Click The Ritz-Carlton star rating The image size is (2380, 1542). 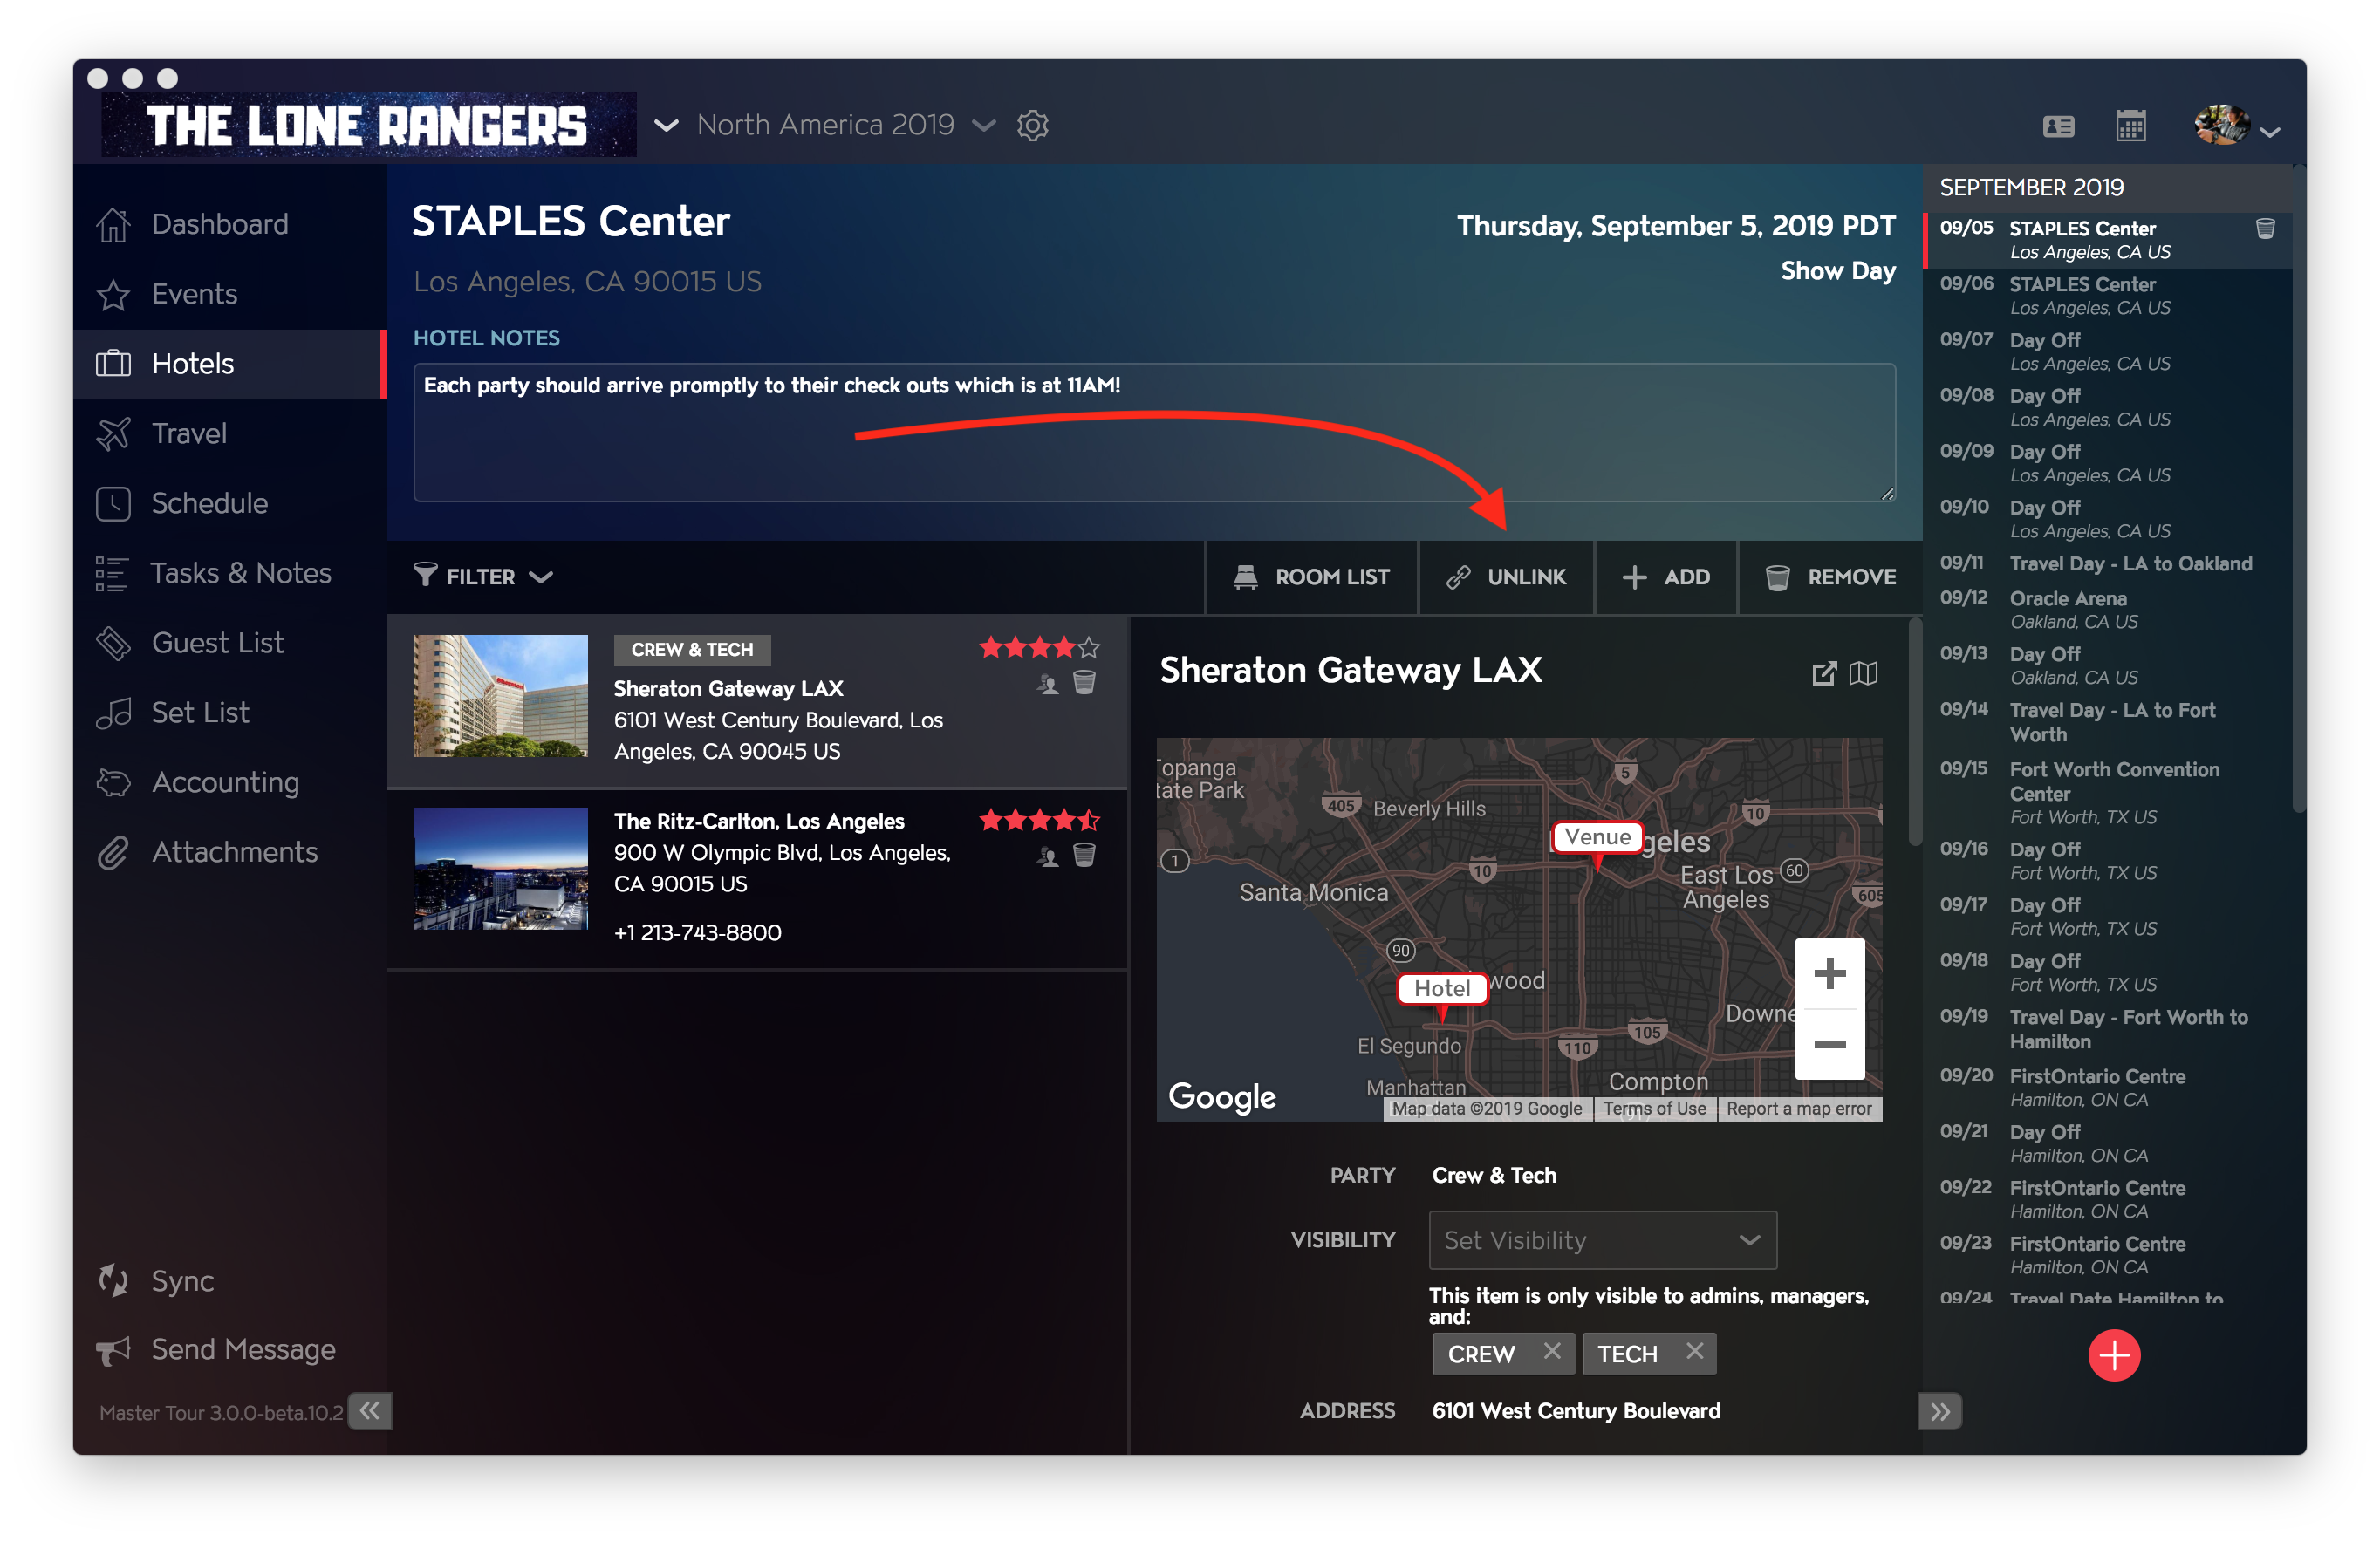1039,820
